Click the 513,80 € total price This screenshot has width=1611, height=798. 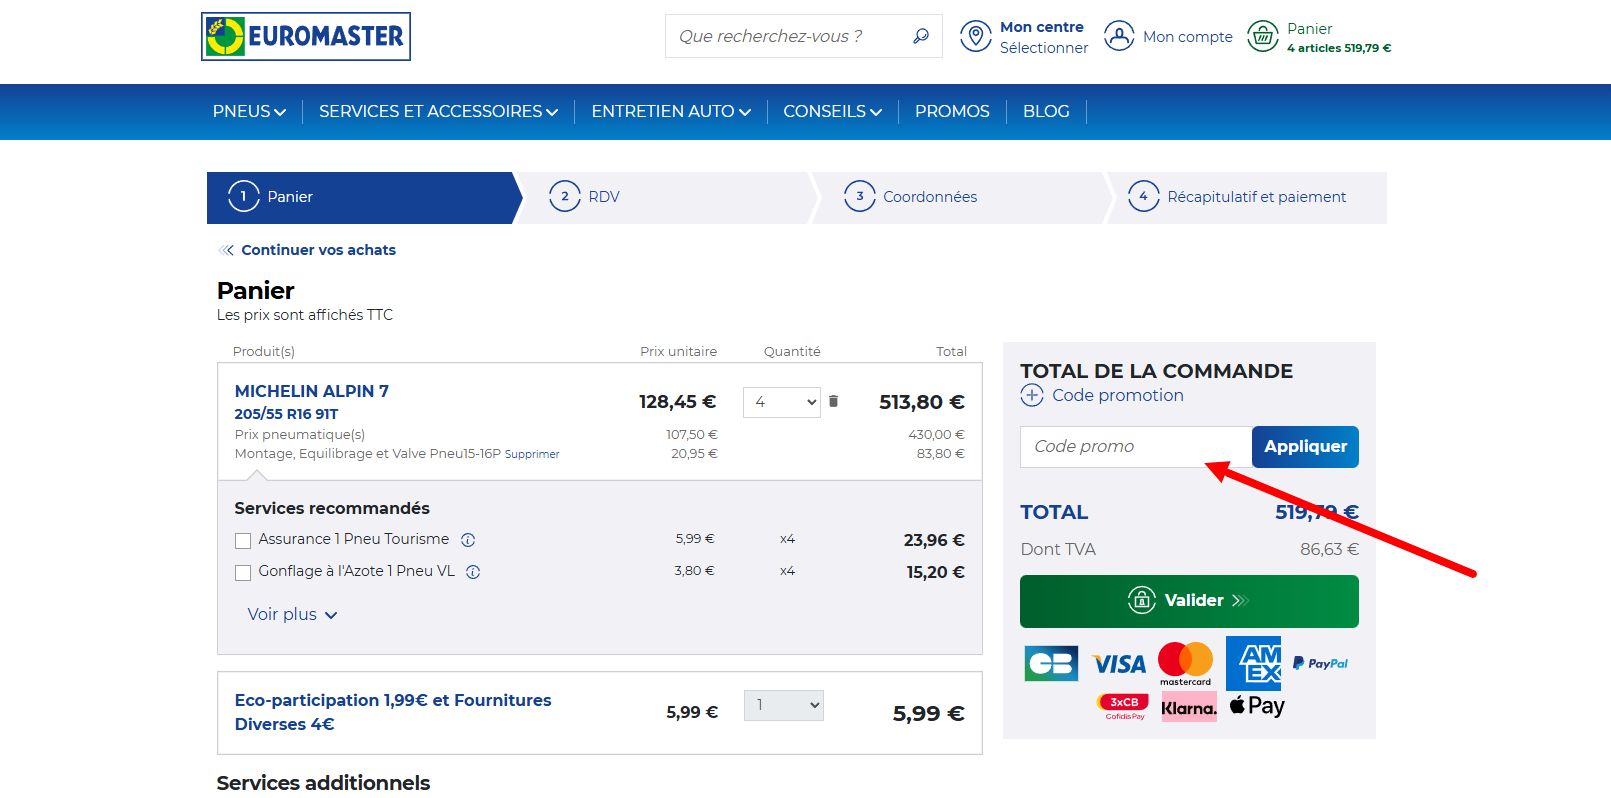pos(922,402)
